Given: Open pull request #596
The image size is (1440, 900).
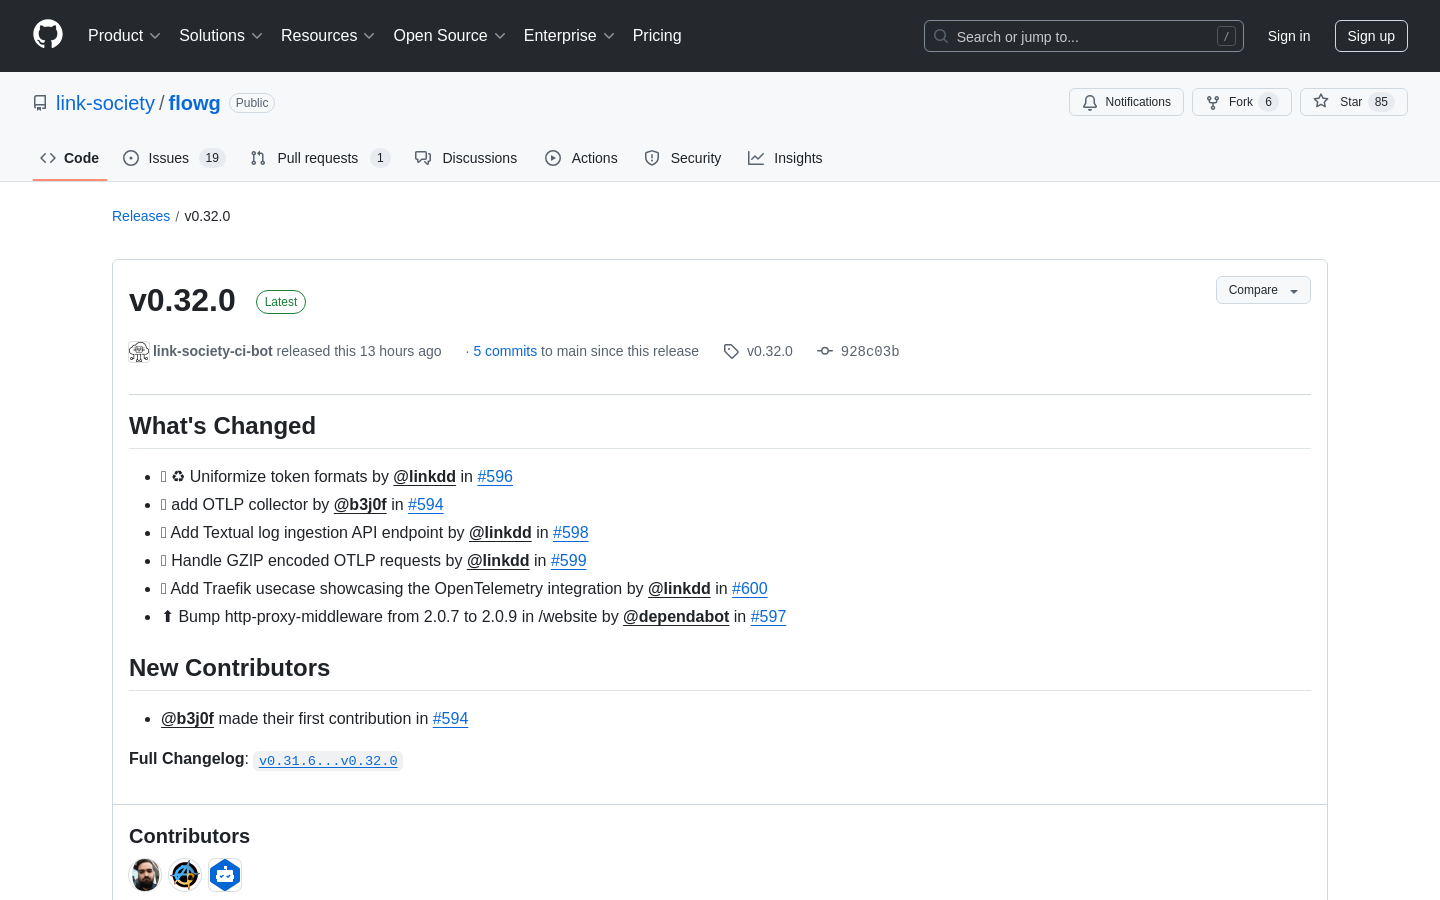Looking at the screenshot, I should point(495,476).
